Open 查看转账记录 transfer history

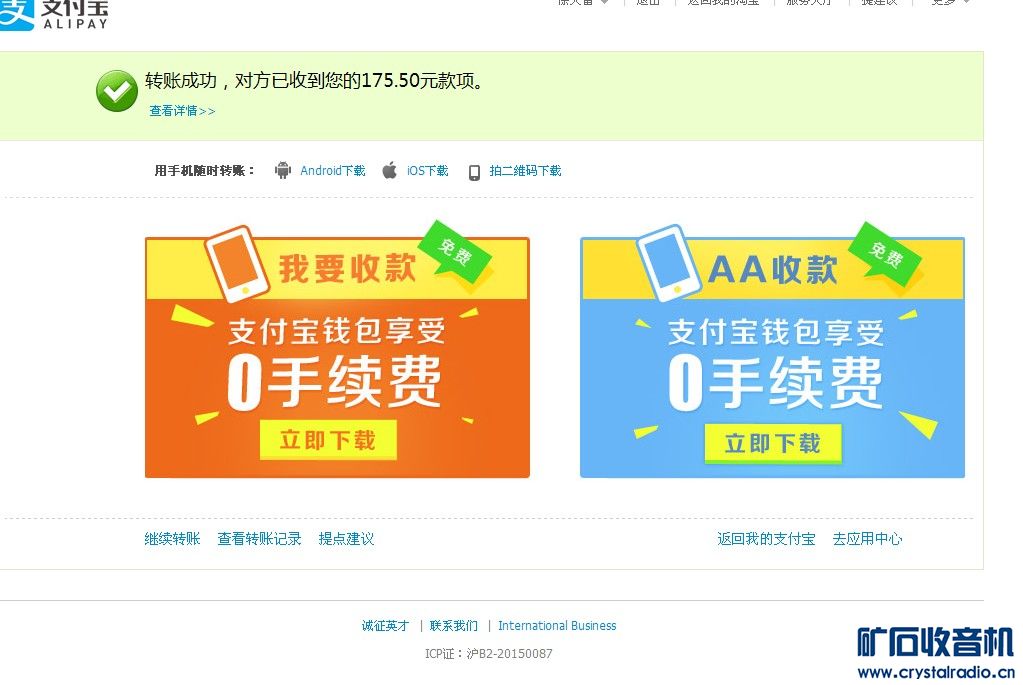[x=260, y=539]
